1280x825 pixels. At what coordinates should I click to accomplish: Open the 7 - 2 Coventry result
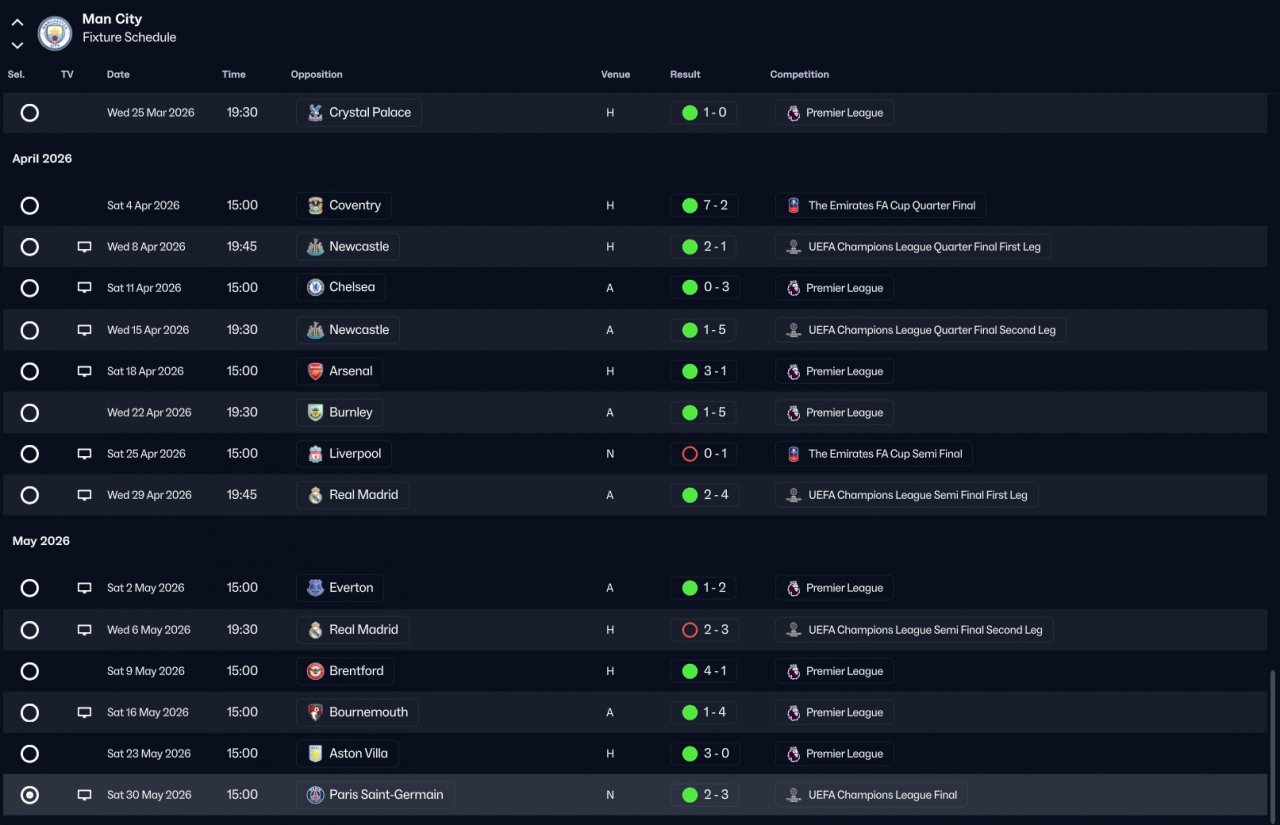pyautogui.click(x=704, y=205)
